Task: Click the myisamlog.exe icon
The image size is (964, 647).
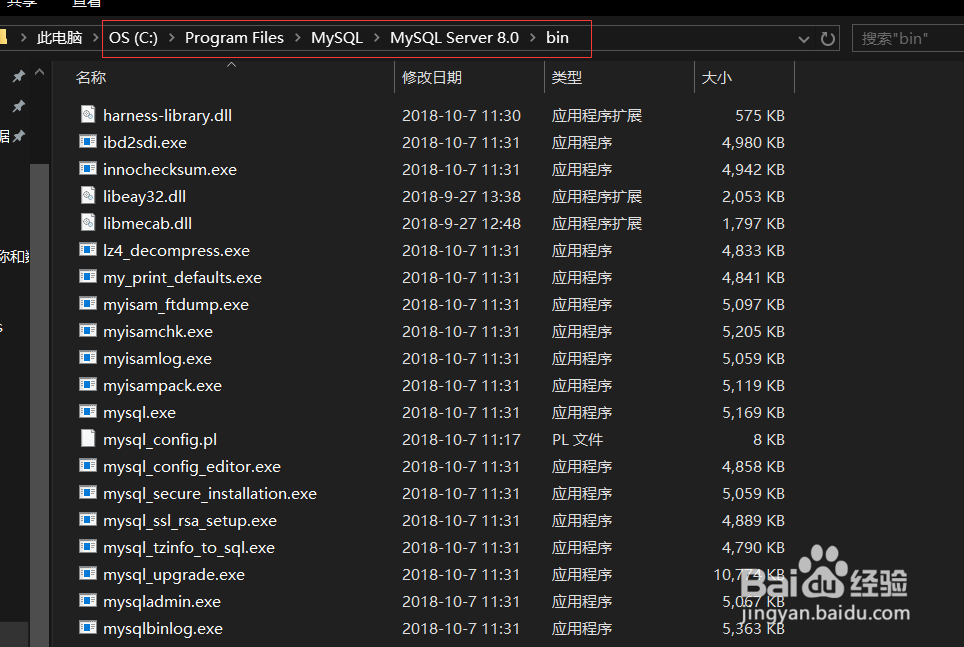Action: coord(88,358)
